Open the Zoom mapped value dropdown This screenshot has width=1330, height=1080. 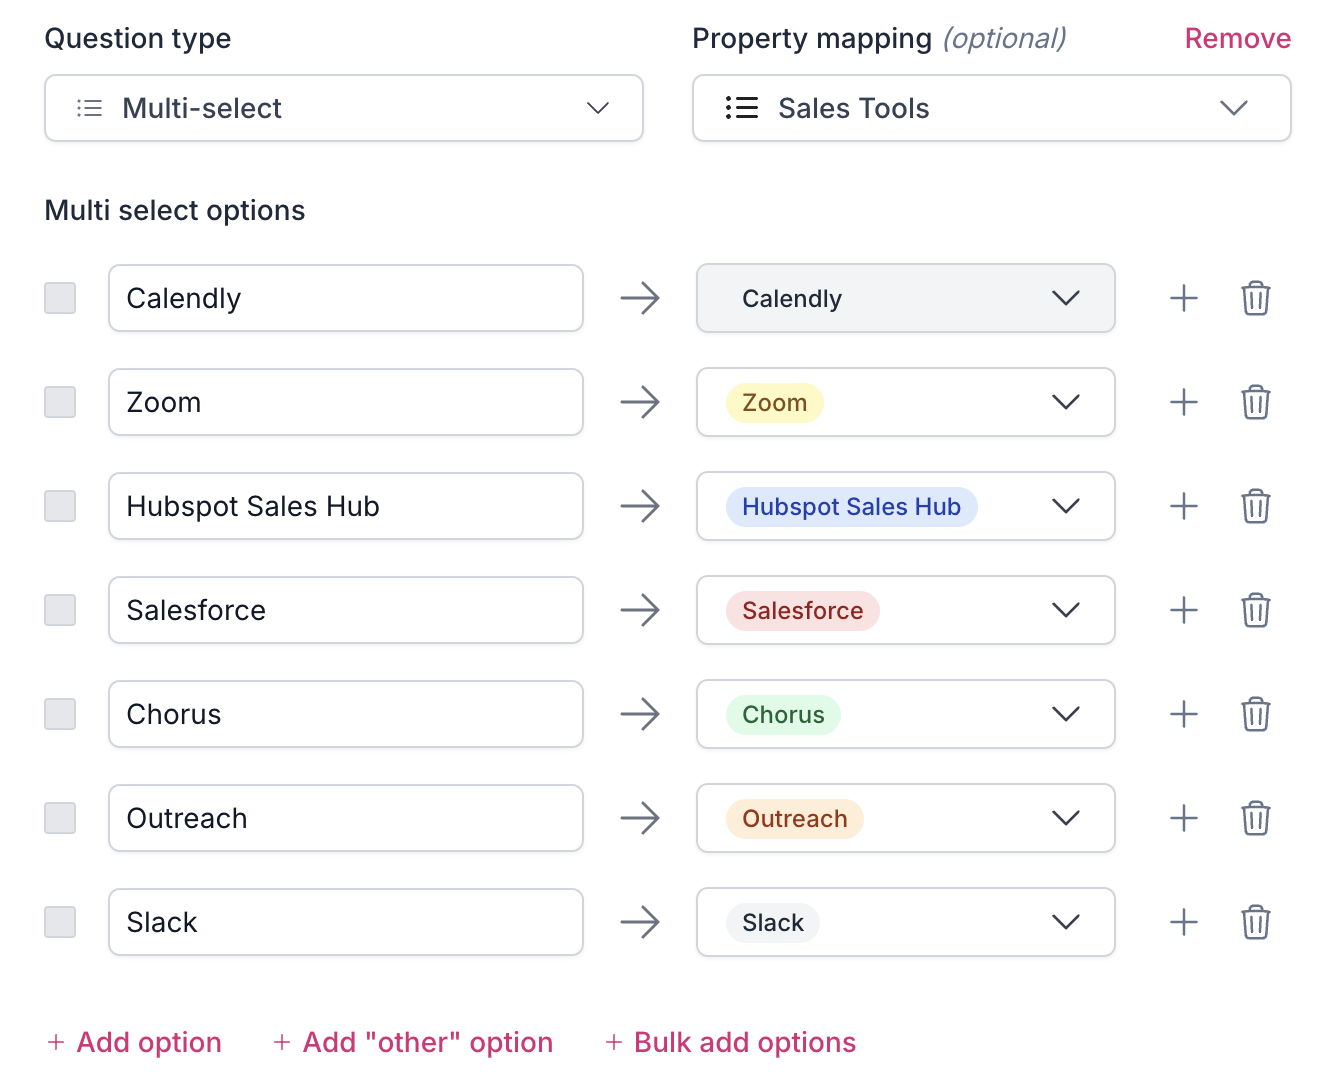tap(905, 402)
